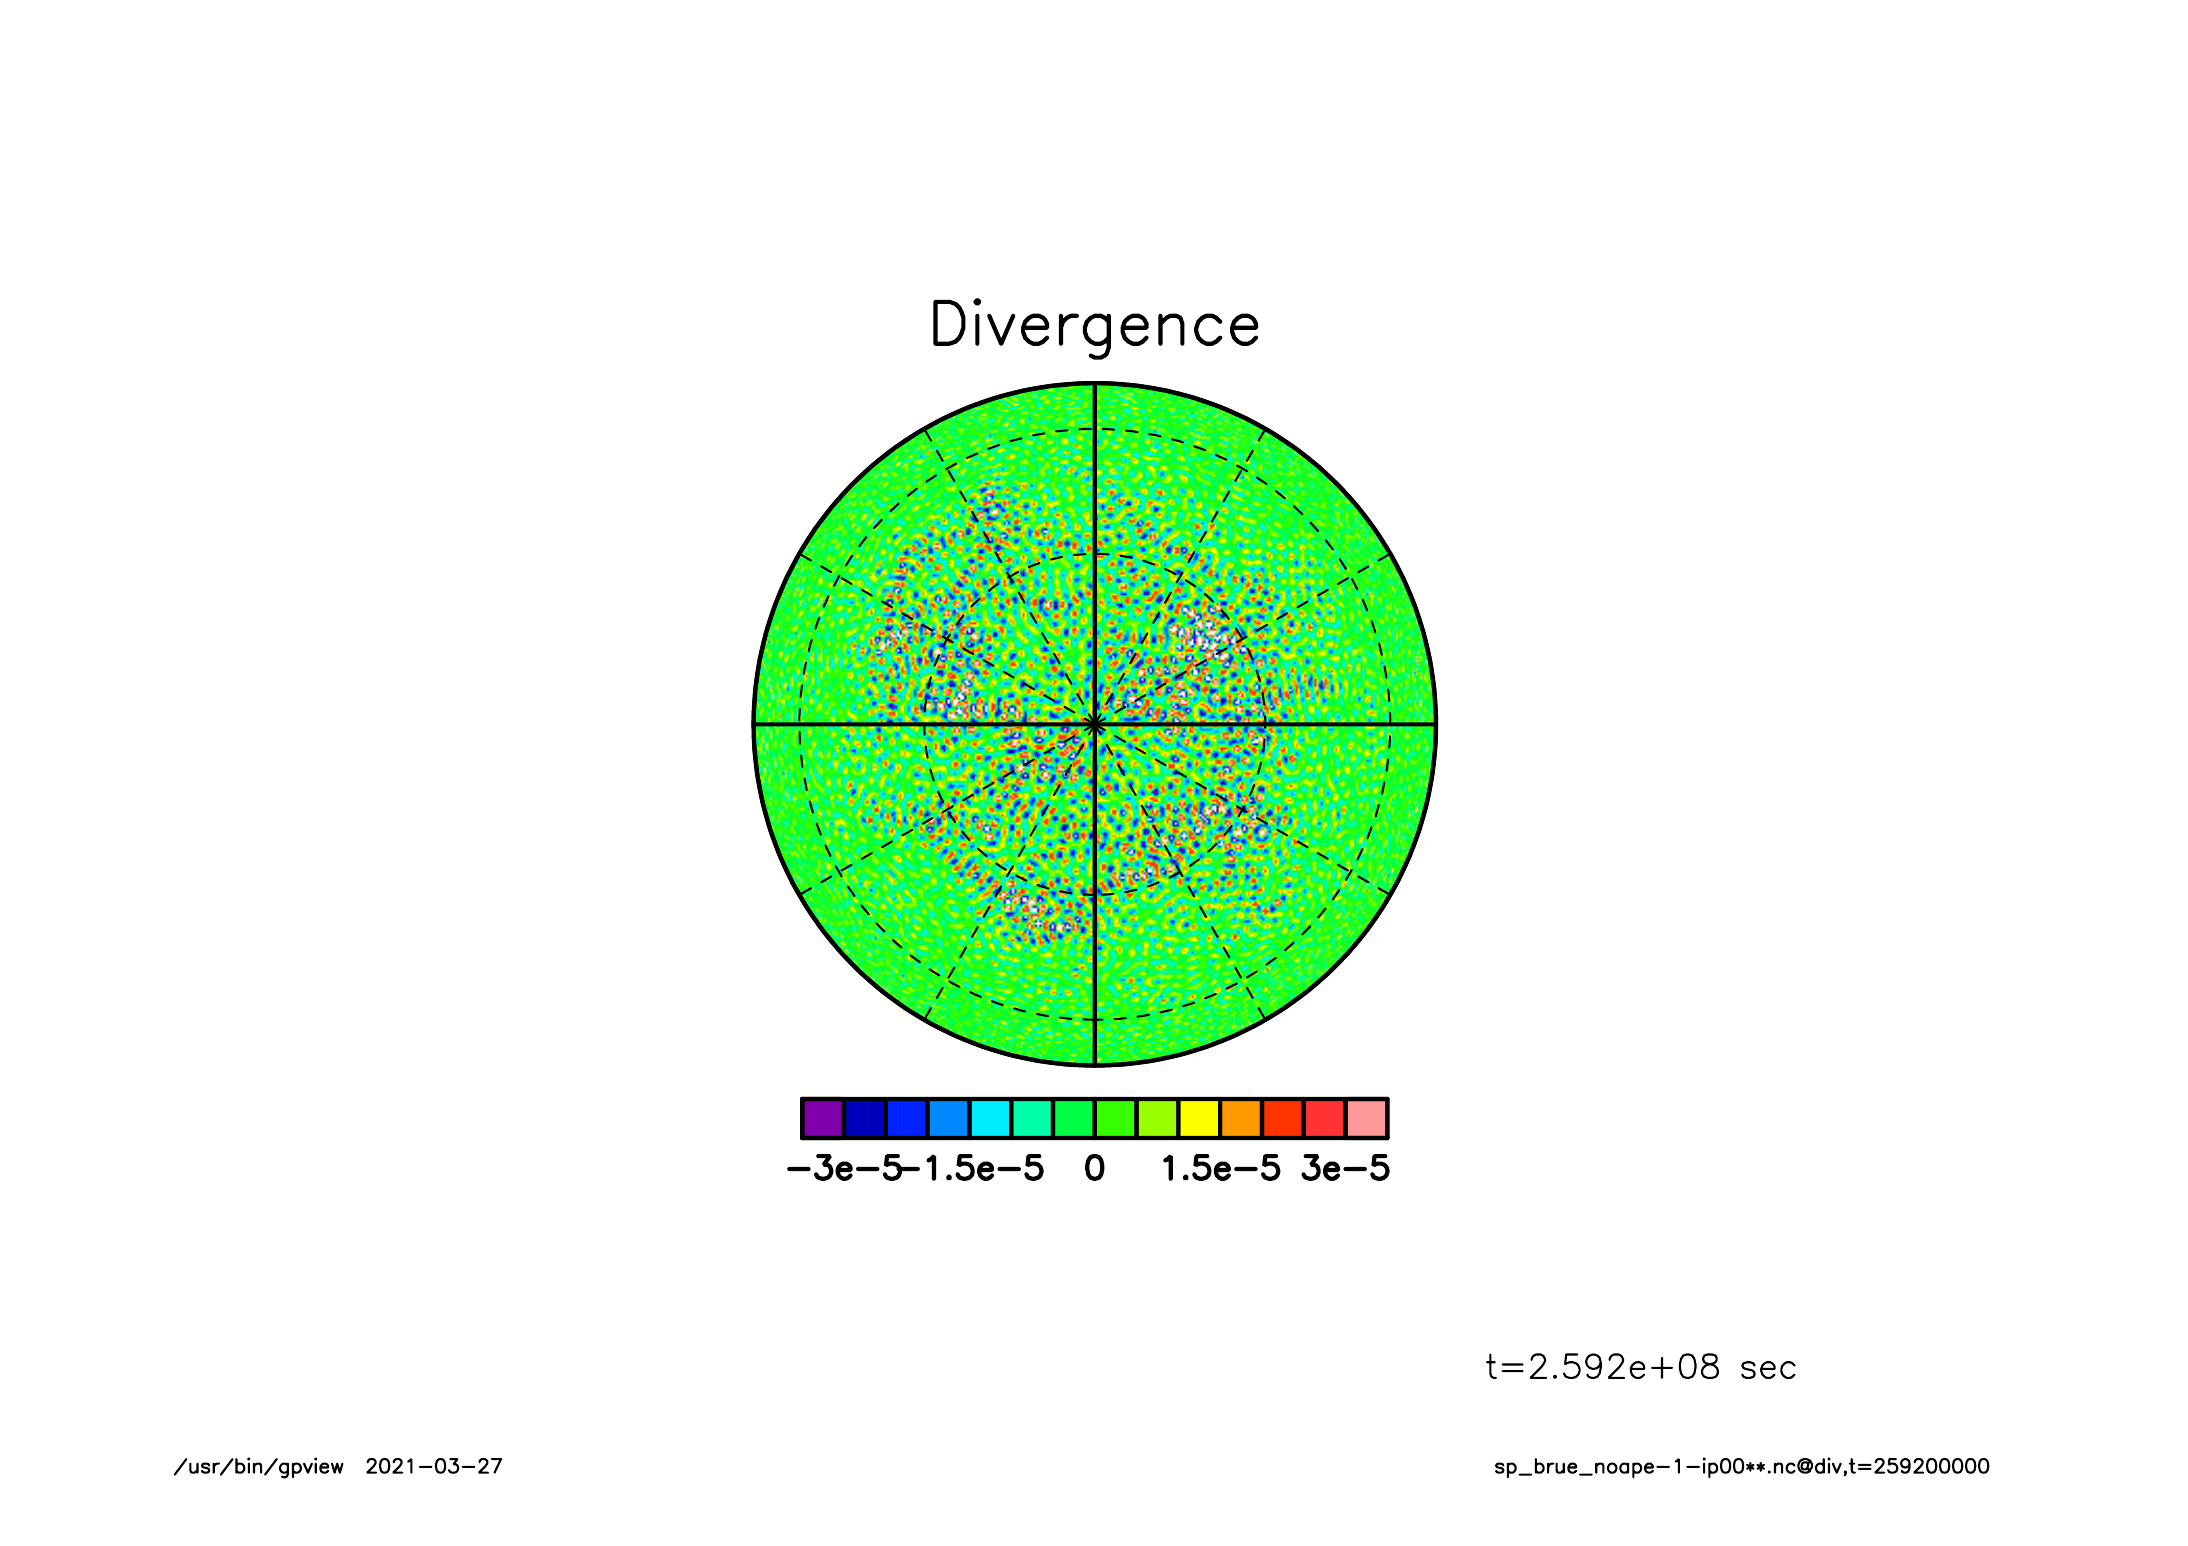Click the pink swatch at colorbar end
The height and width of the screenshot is (1546, 2188).
click(1367, 1118)
